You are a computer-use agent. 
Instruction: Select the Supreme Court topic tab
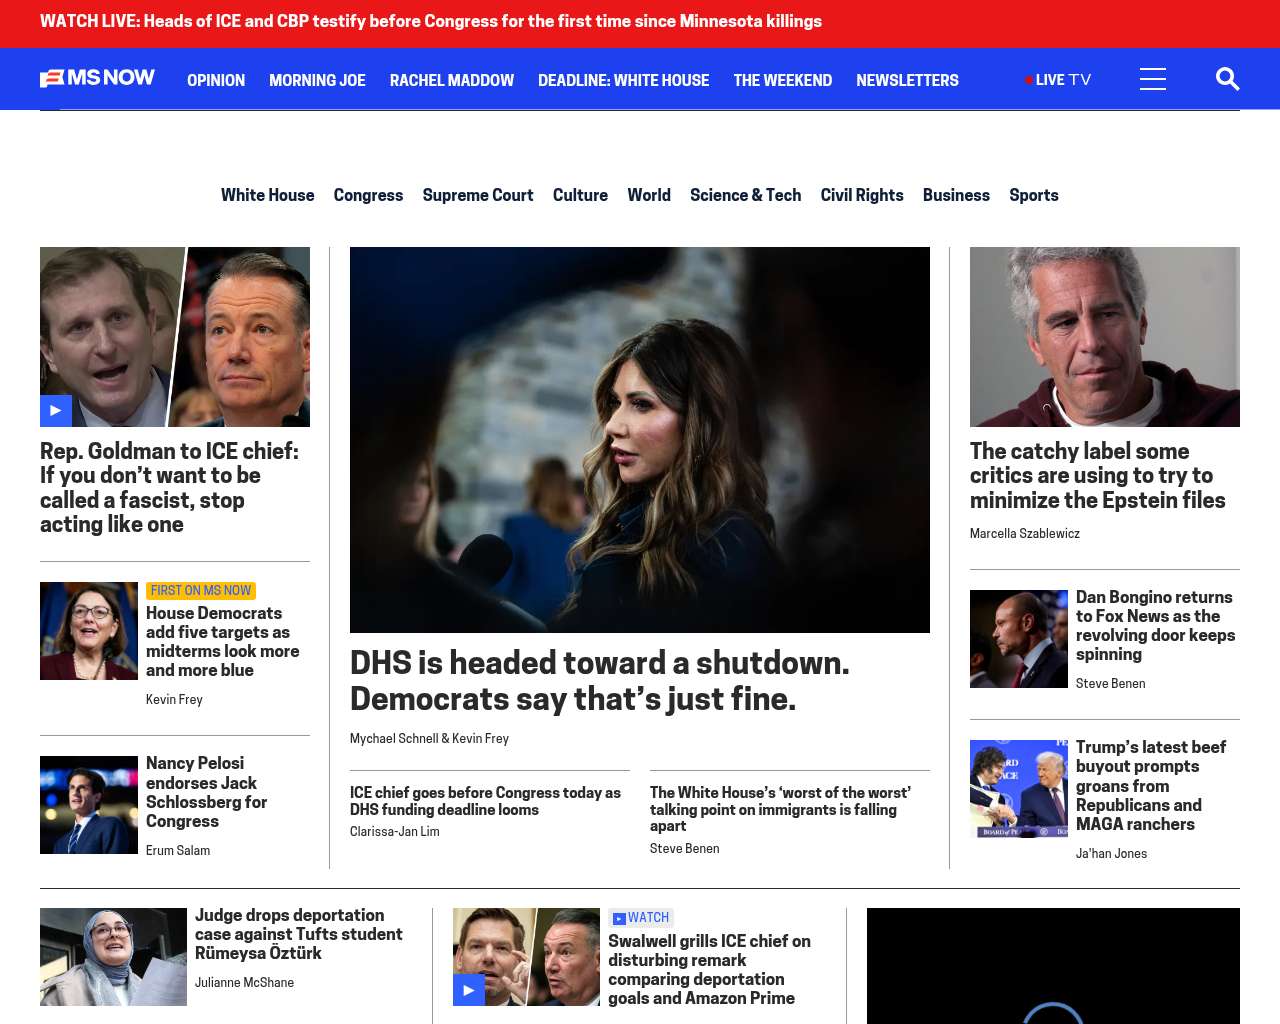coord(478,195)
